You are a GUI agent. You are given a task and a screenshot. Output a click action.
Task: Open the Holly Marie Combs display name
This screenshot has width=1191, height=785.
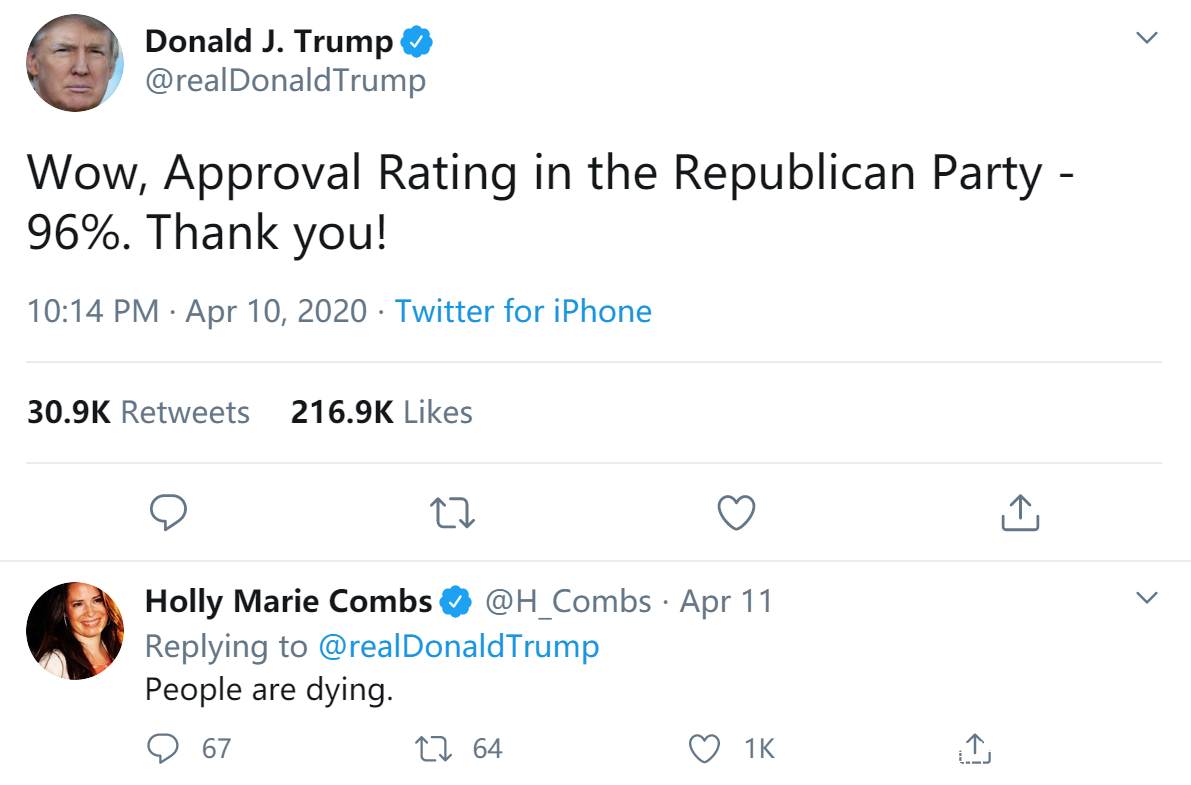click(x=288, y=601)
